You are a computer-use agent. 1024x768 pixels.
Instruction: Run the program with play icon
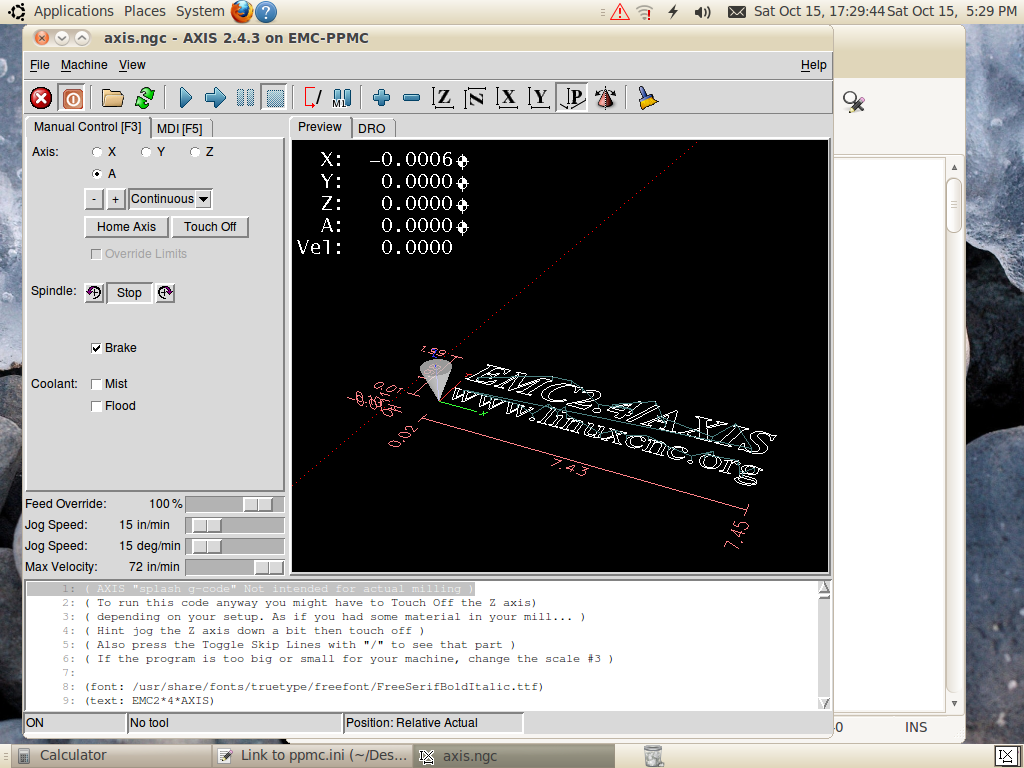(x=185, y=99)
